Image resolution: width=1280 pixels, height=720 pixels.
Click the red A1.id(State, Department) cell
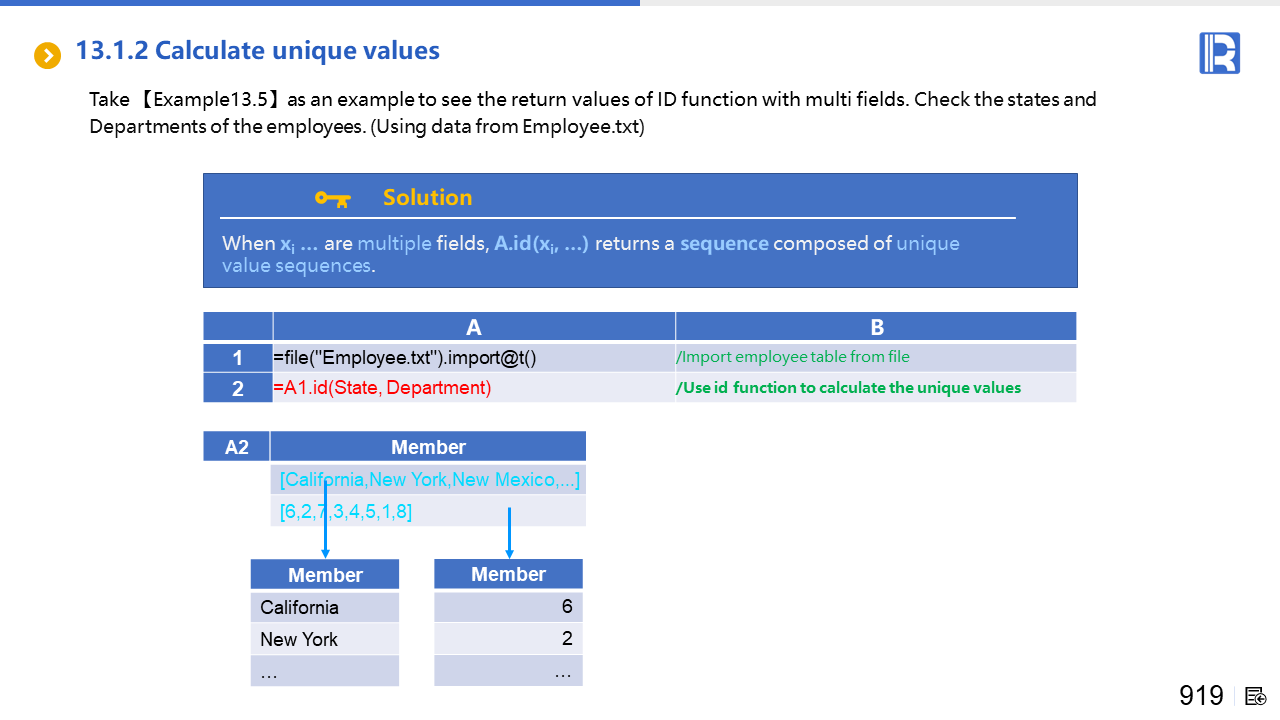point(474,388)
